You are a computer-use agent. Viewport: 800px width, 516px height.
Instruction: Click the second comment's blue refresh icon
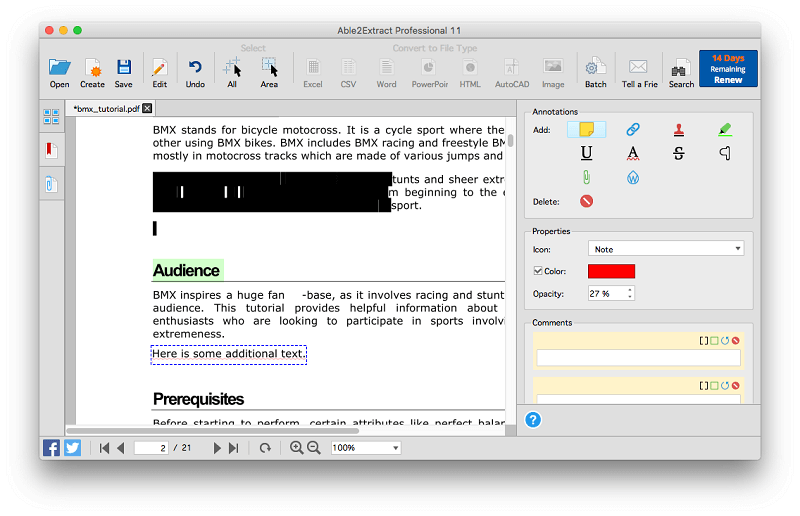[x=725, y=385]
